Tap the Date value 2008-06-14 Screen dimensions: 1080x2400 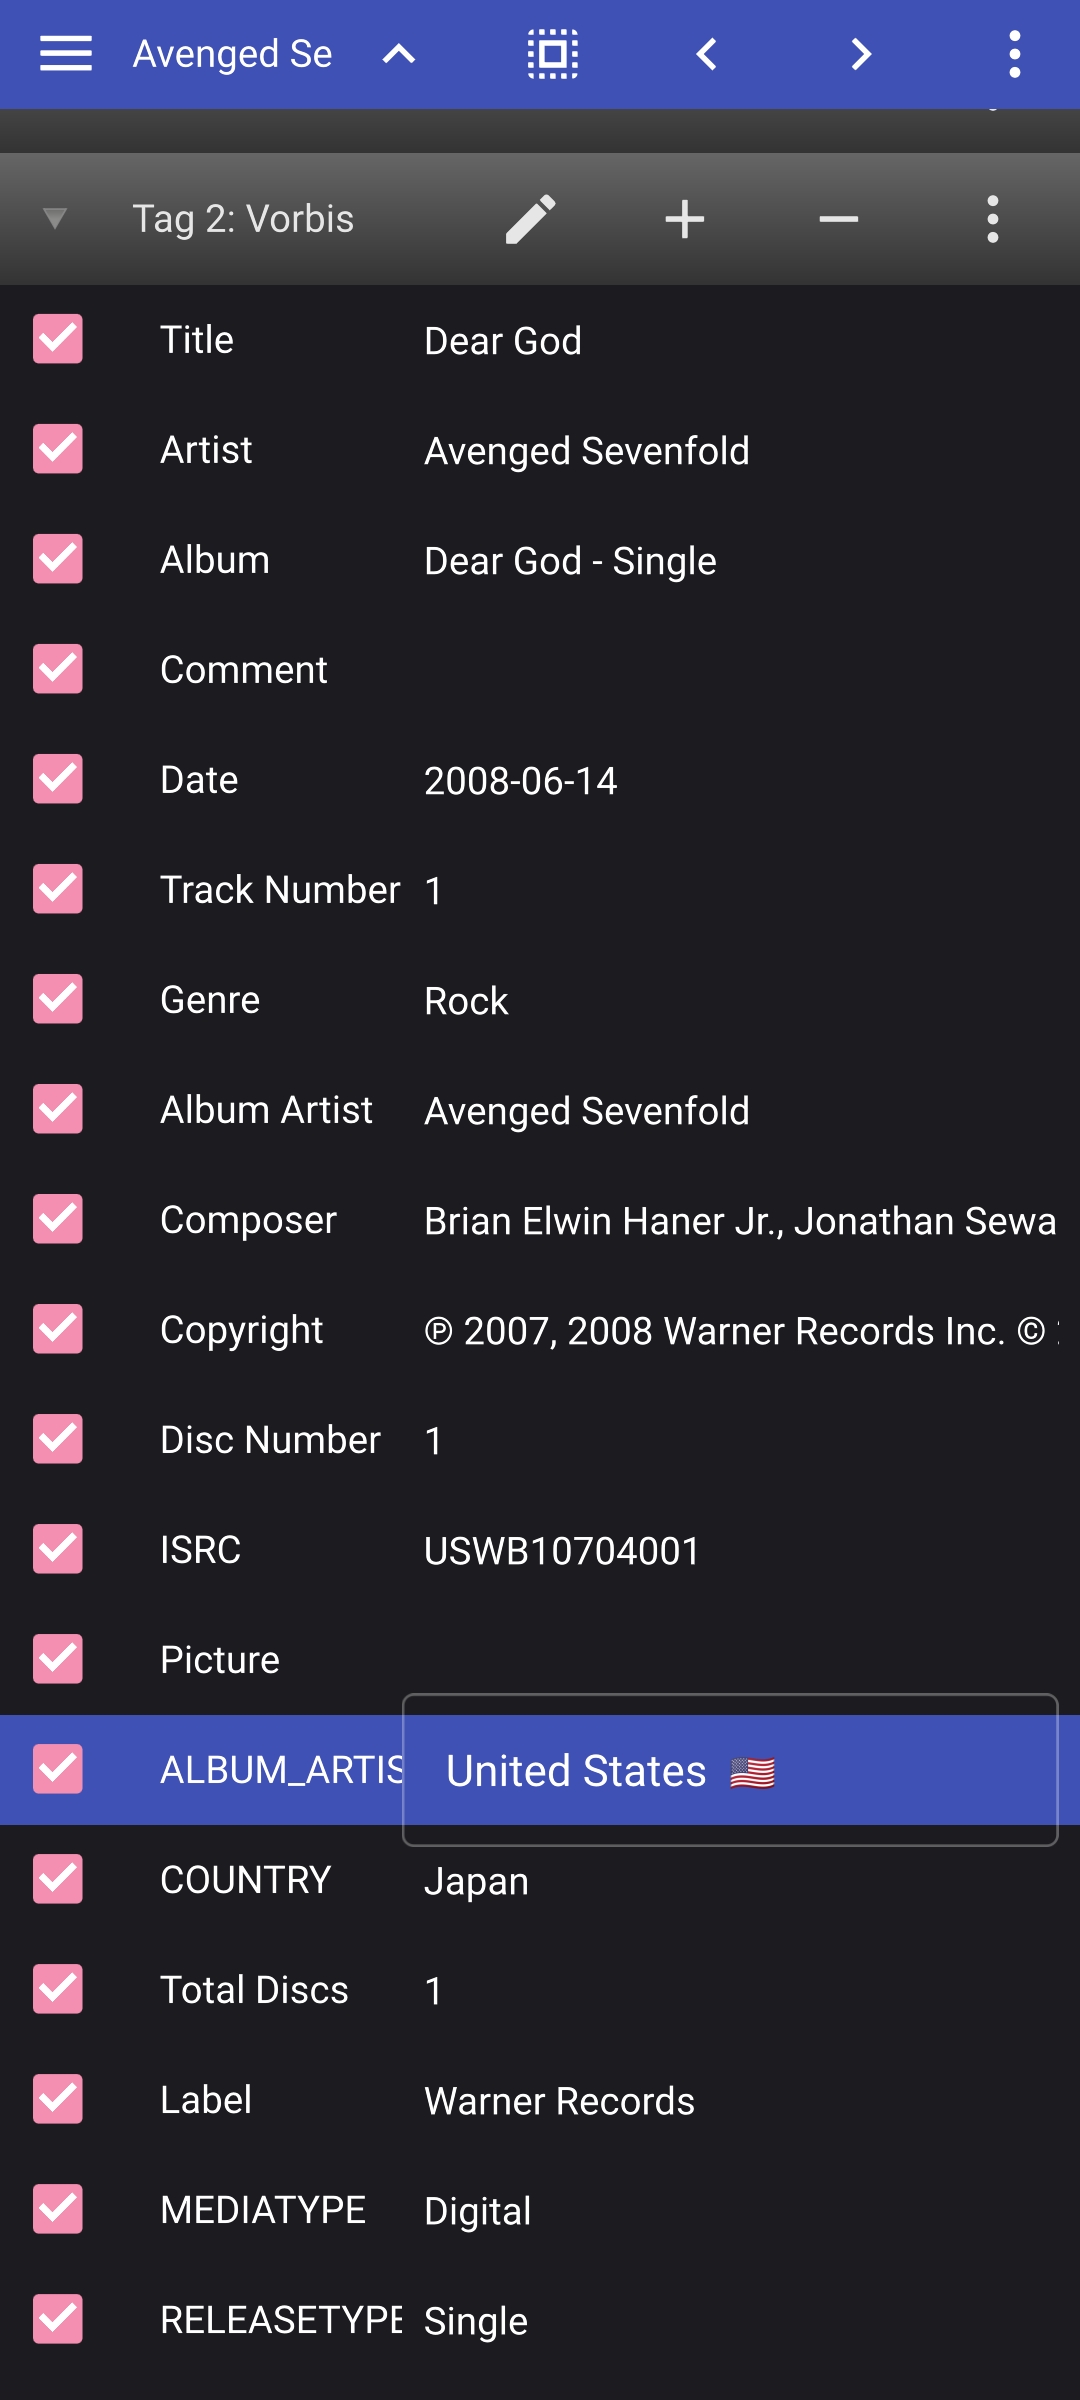(x=521, y=780)
